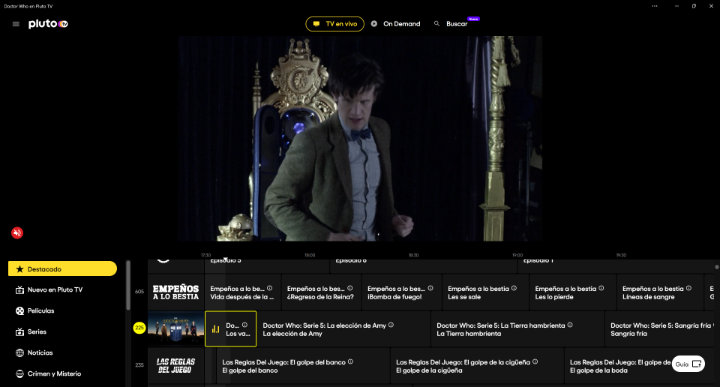720x387 pixels.
Task: Open the Guía button
Action: point(688,364)
